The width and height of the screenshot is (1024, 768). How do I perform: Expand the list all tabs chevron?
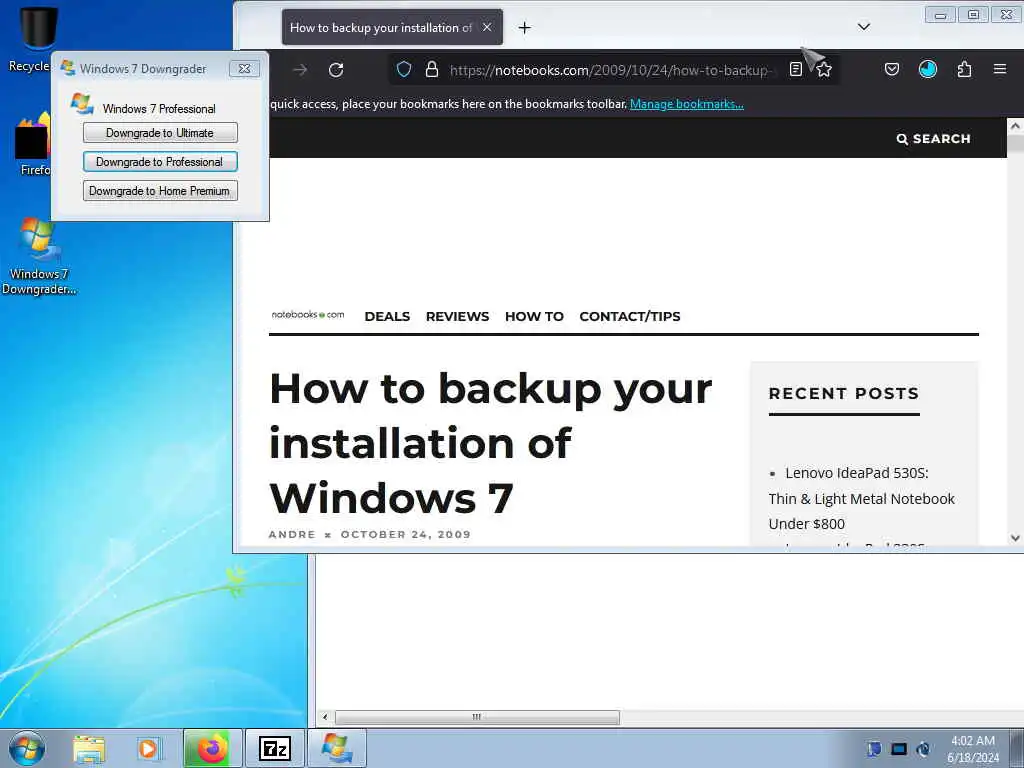pos(864,27)
